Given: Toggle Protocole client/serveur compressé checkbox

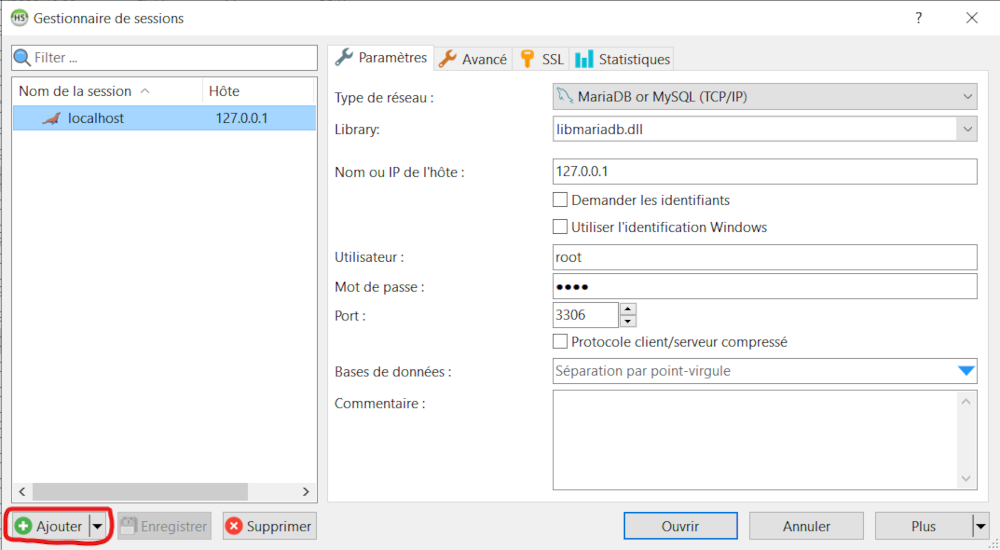Looking at the screenshot, I should (560, 342).
